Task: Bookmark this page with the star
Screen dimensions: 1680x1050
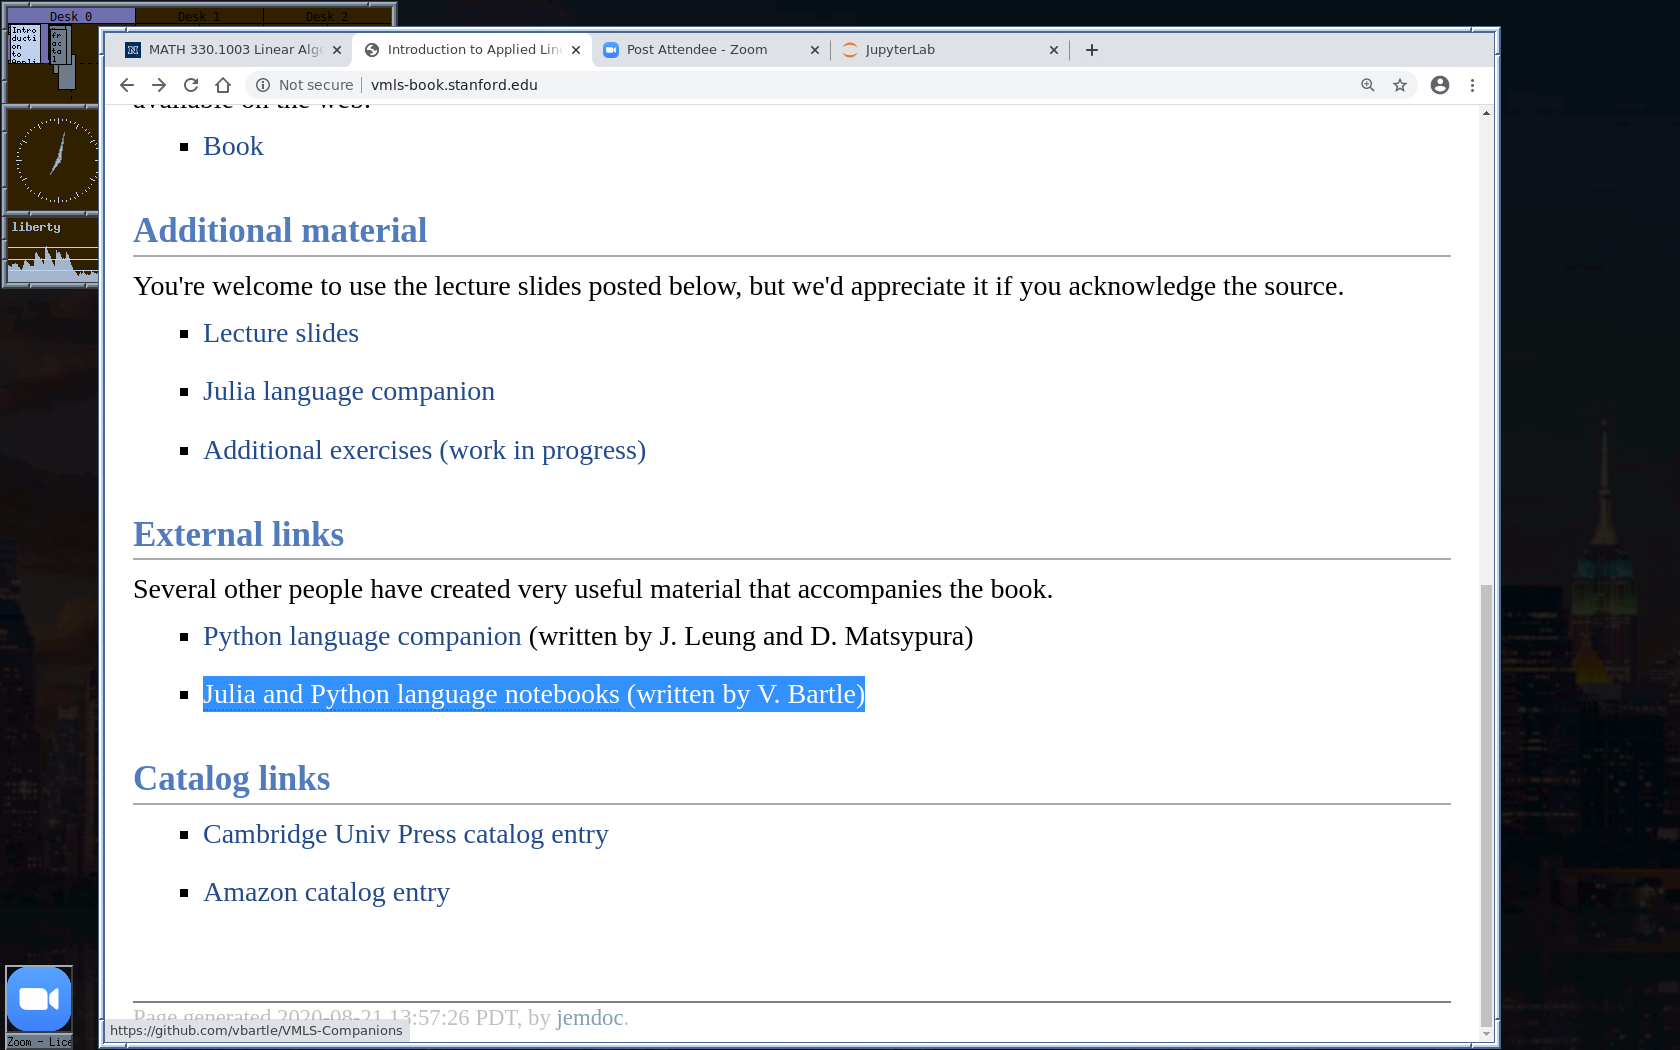Action: 1400,85
